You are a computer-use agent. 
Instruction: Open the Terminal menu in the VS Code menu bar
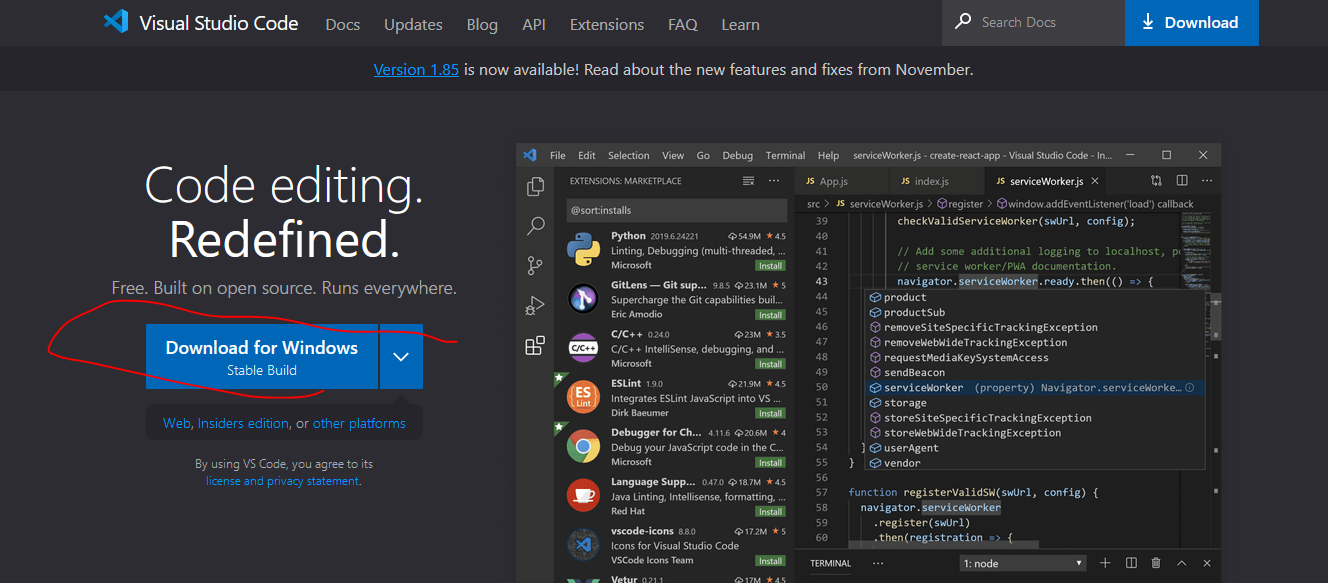click(785, 155)
